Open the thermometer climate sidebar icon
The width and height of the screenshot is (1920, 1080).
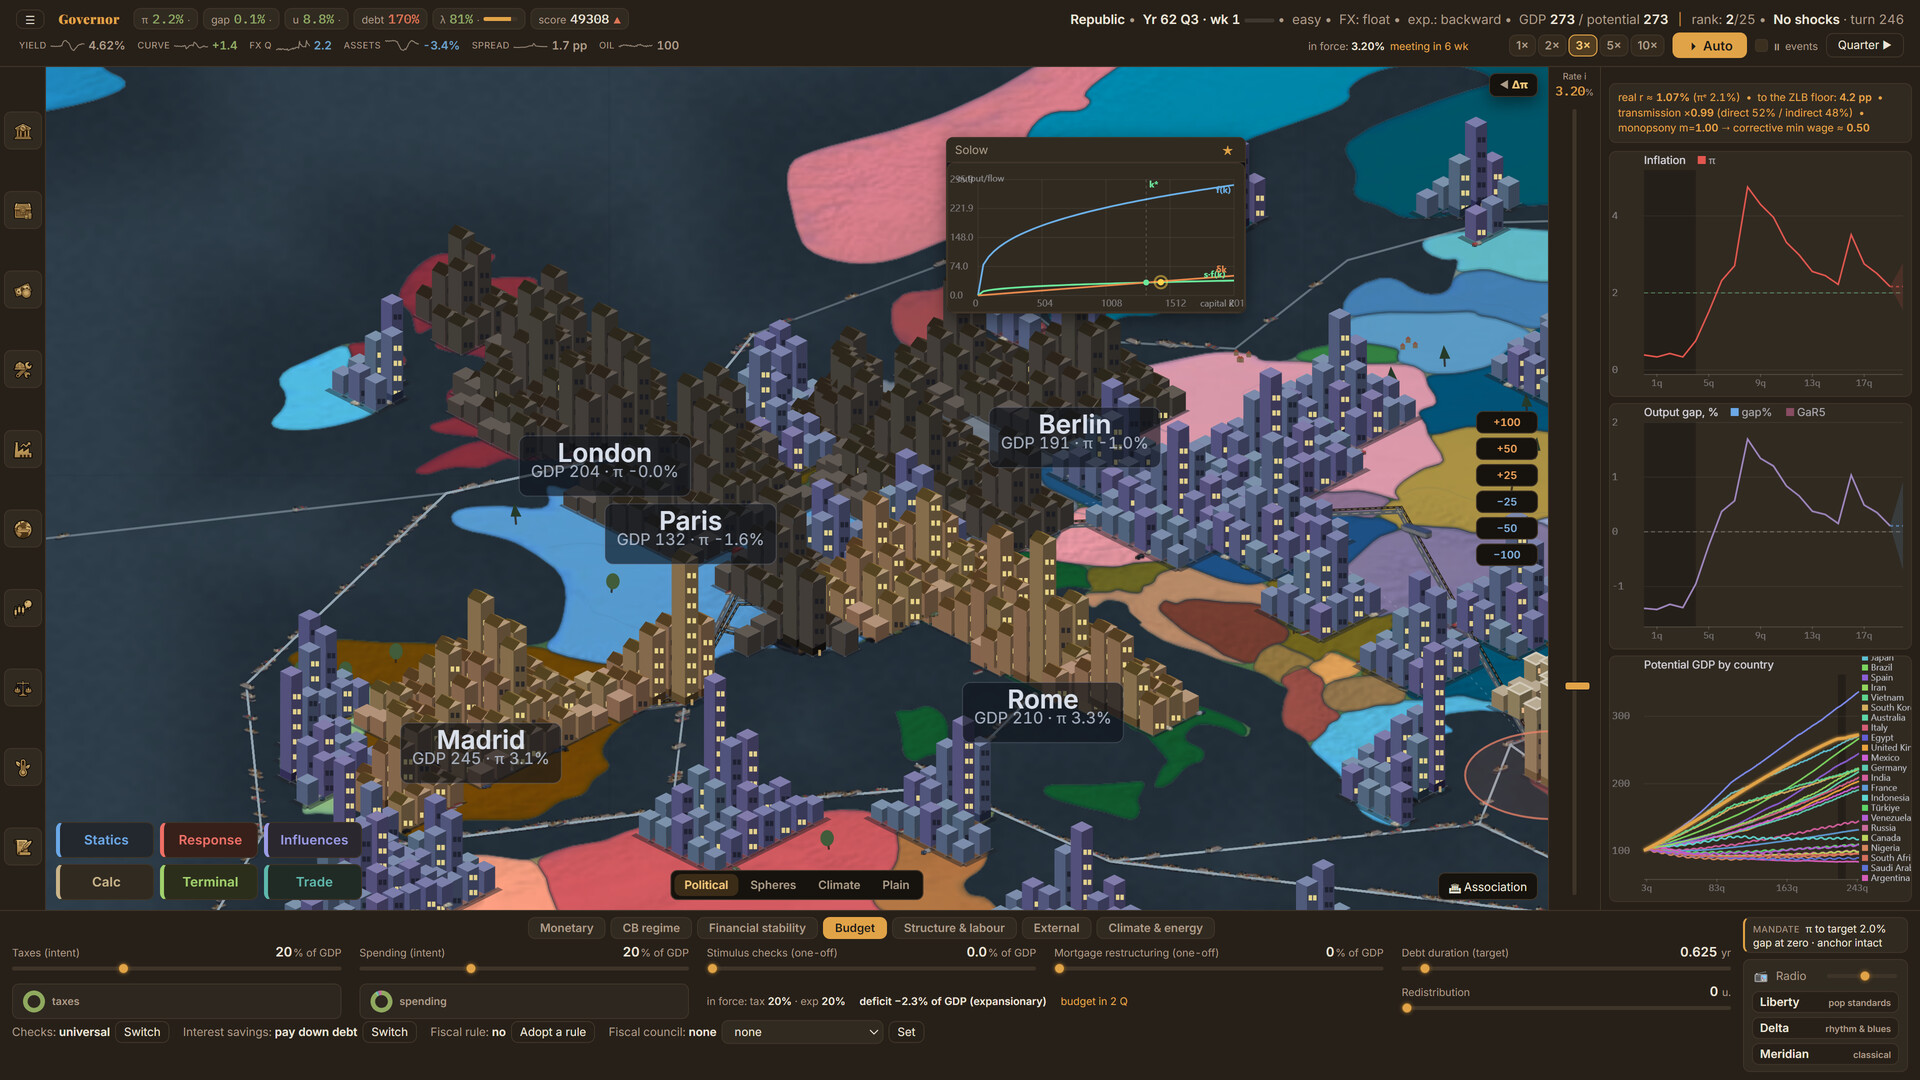[x=23, y=768]
